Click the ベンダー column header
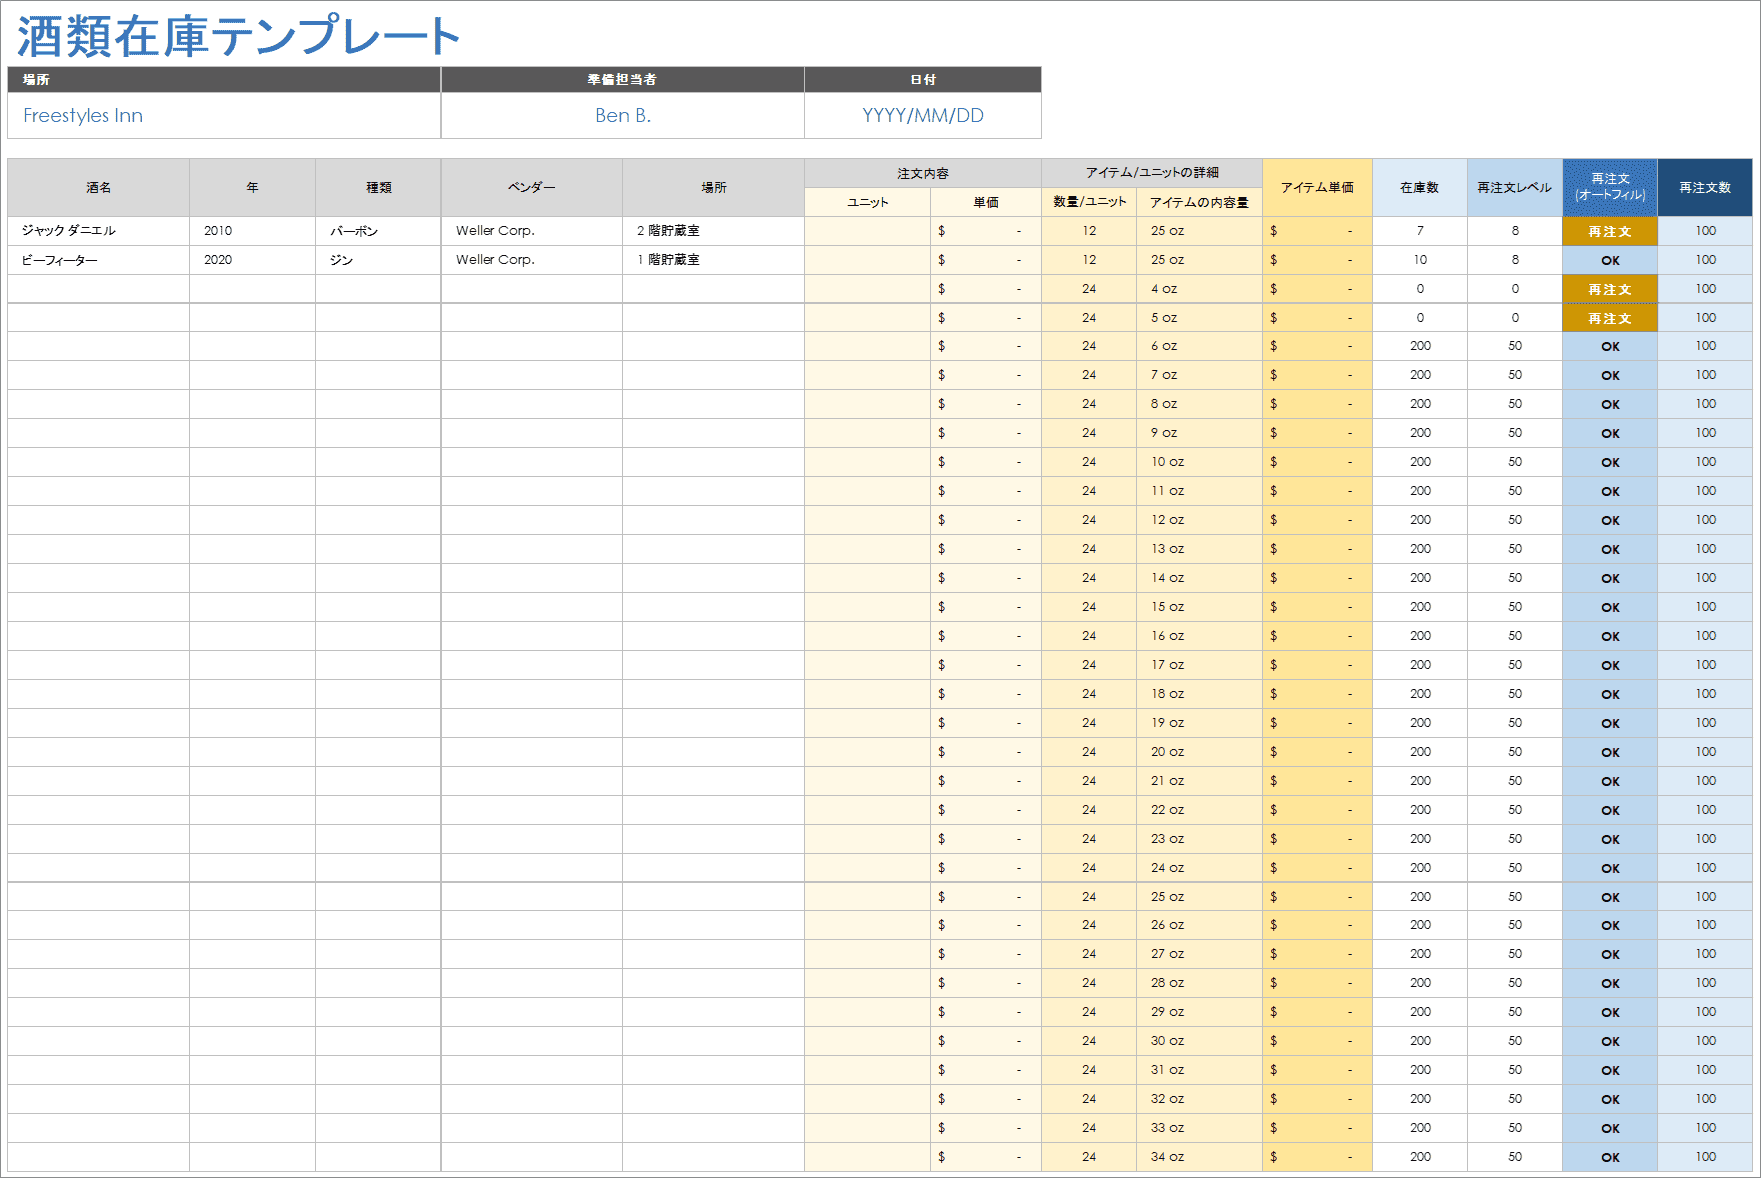Image resolution: width=1761 pixels, height=1178 pixels. click(x=532, y=188)
